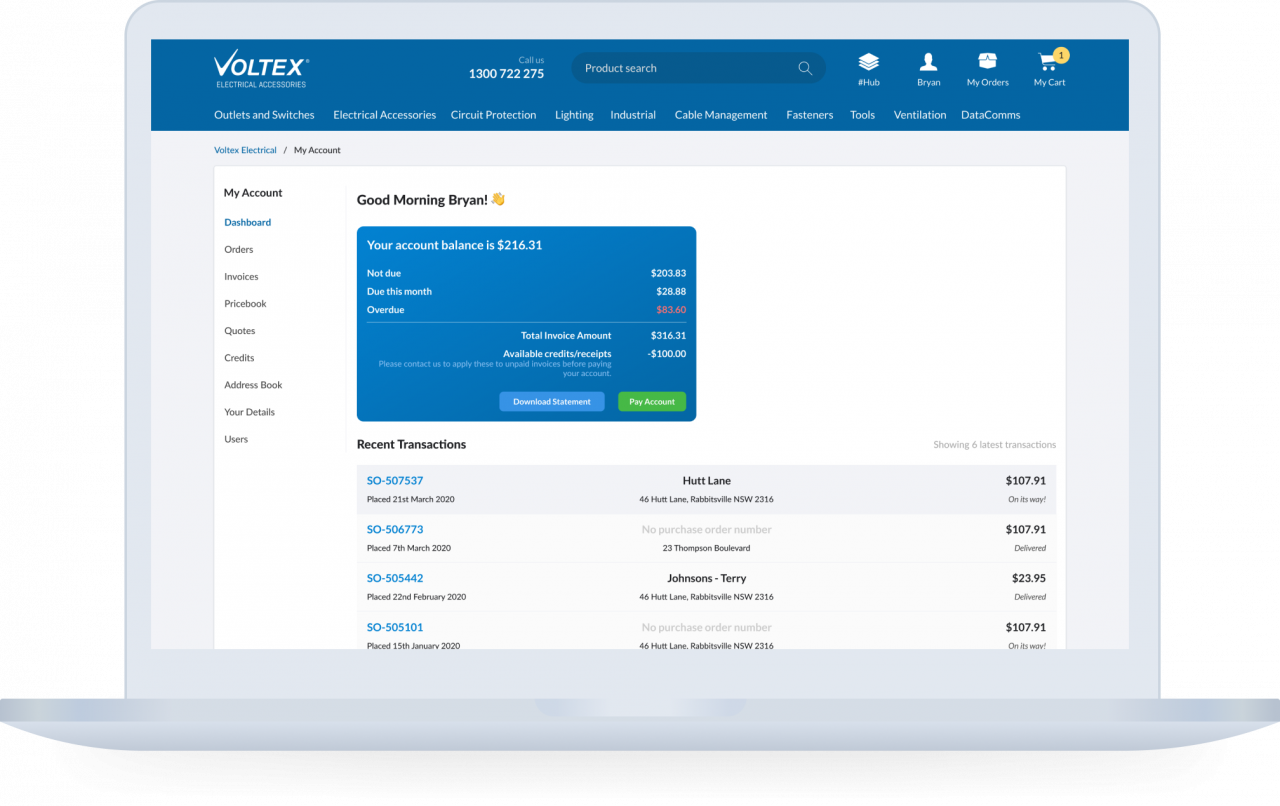
Task: Open order SO-507537
Action: click(x=395, y=481)
